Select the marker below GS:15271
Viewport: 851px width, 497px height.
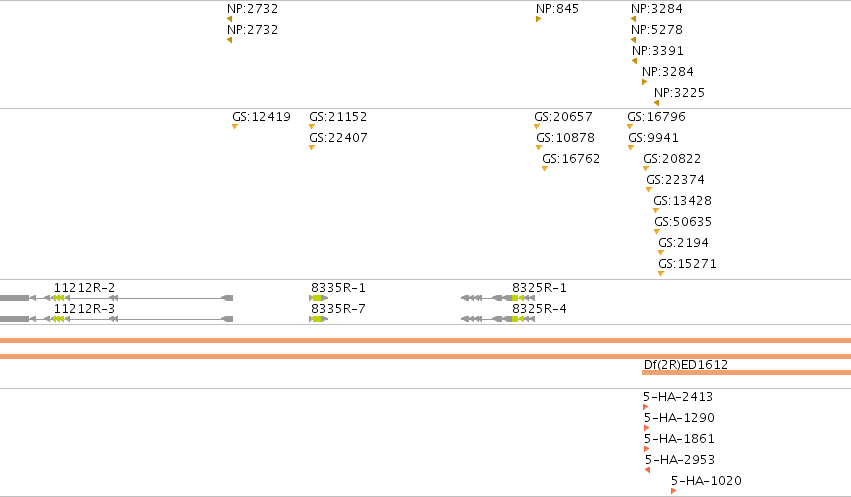pos(661,273)
